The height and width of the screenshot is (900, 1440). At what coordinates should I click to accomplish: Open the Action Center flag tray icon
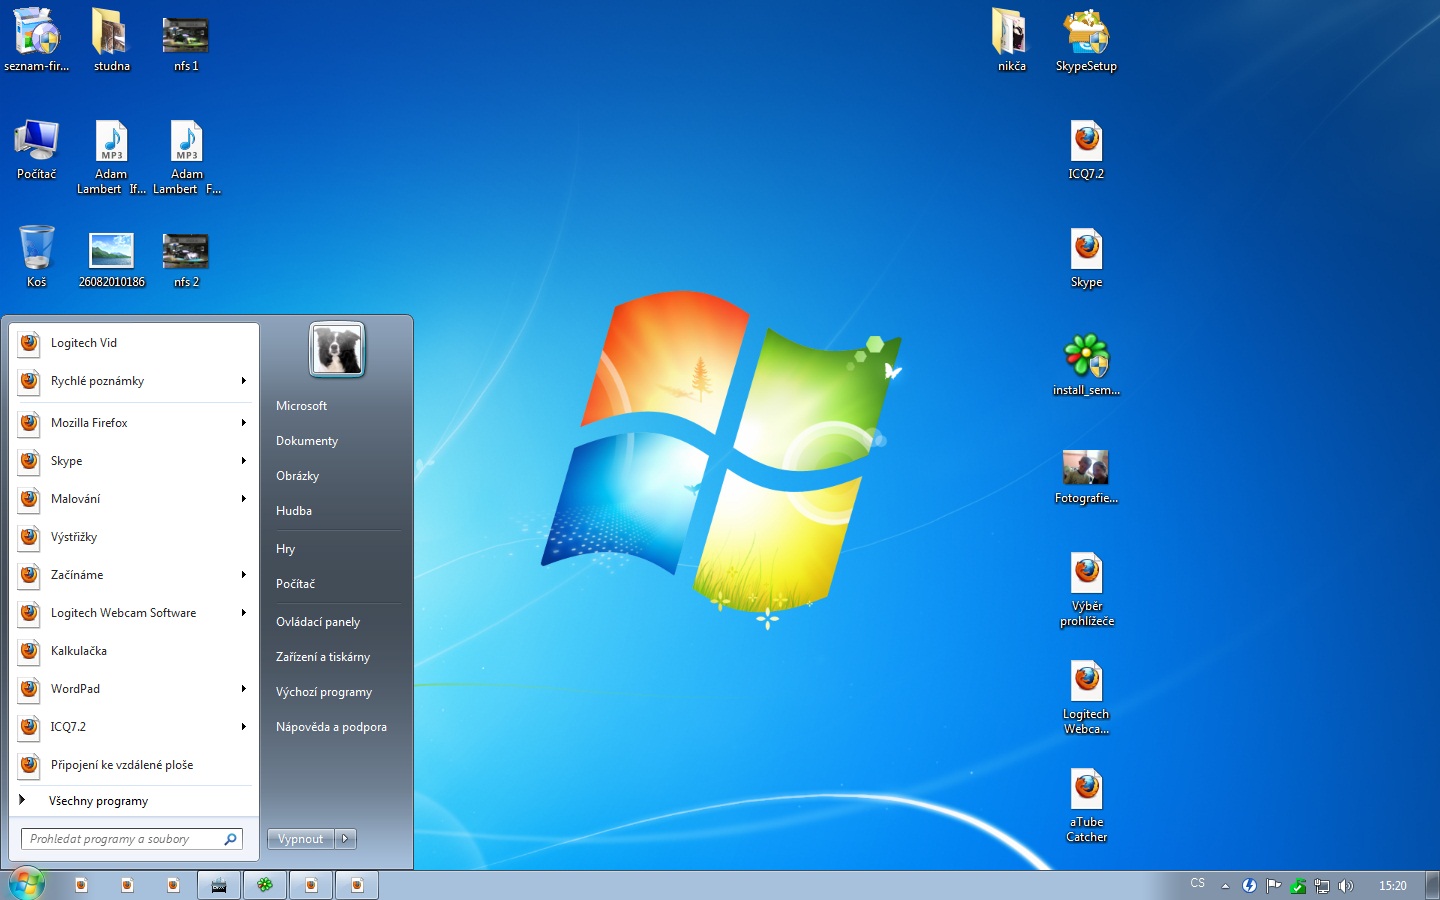(x=1273, y=885)
